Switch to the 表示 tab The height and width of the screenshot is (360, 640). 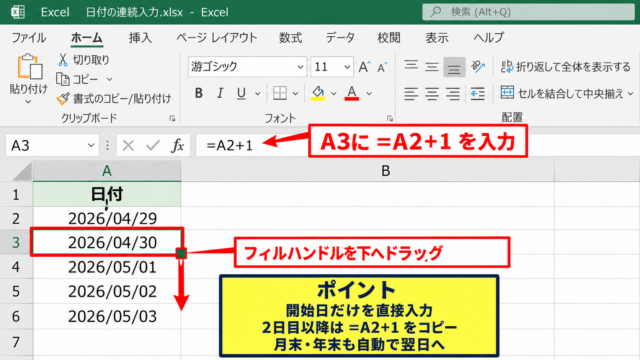pos(437,38)
